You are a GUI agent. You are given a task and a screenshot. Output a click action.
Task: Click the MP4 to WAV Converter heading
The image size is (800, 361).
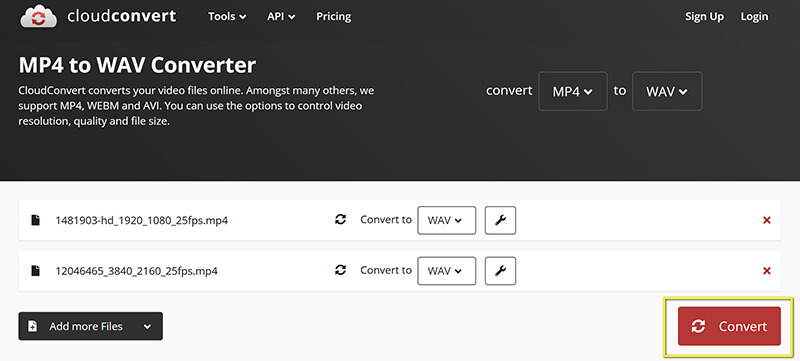(137, 65)
